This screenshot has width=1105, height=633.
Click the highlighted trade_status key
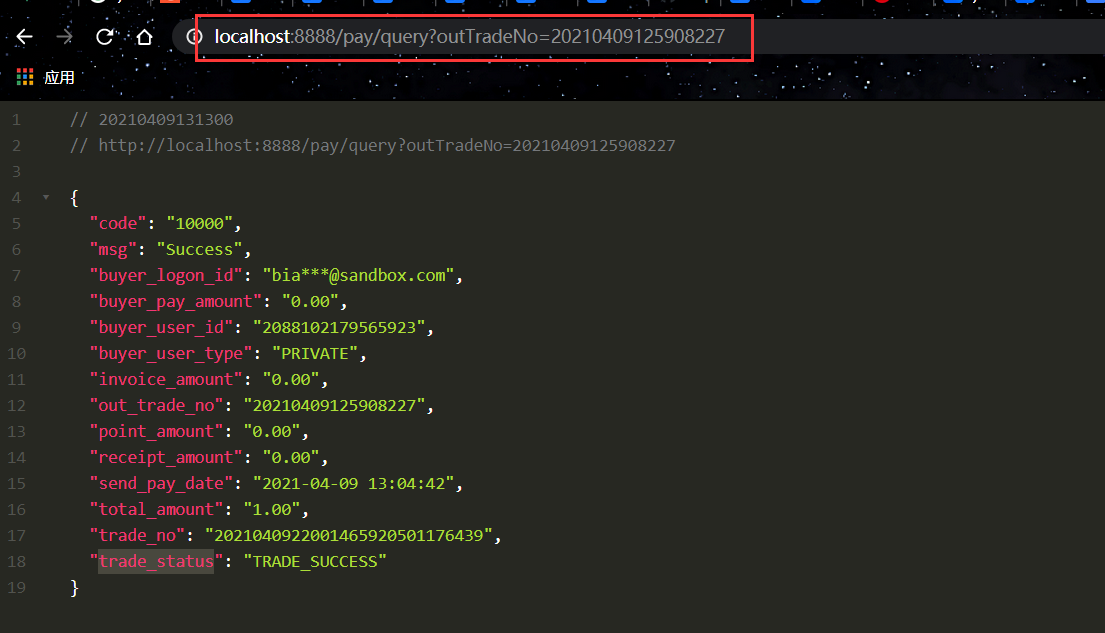coord(156,561)
